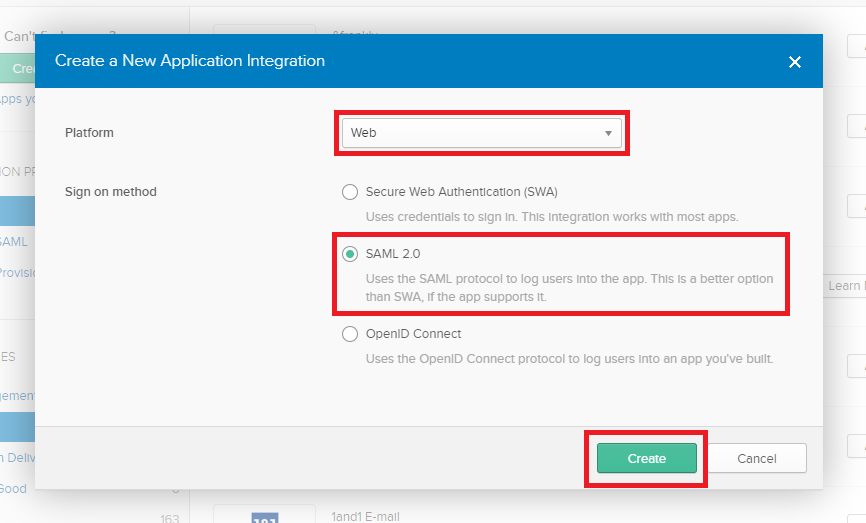Click the OpenID Connect protocol description text
Viewport: 866px width, 523px height.
click(569, 359)
